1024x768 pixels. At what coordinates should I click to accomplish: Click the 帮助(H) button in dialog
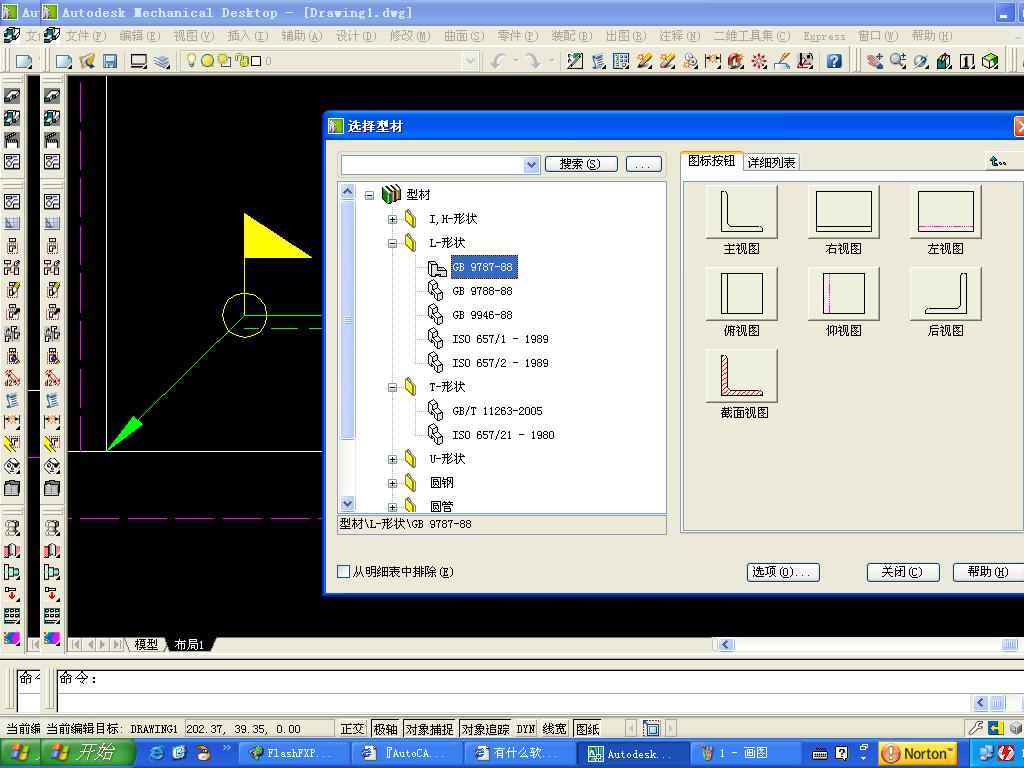988,572
